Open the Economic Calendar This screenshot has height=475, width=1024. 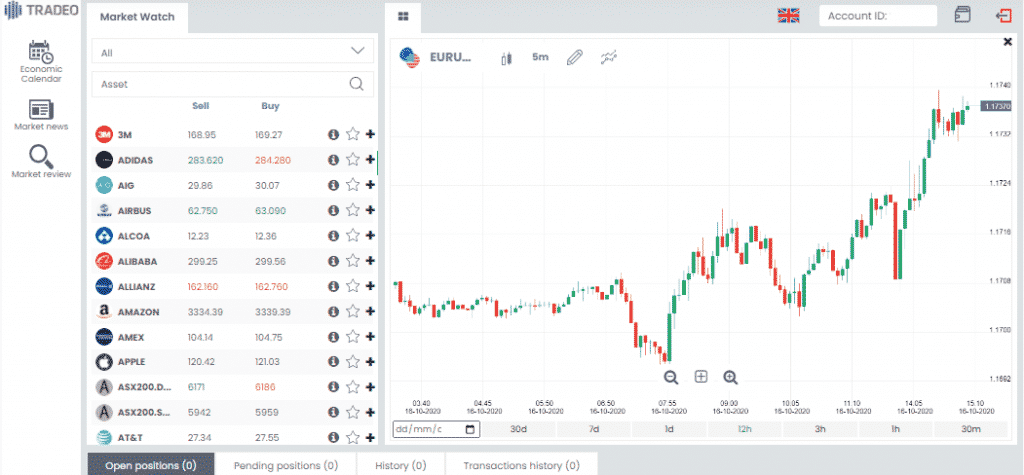41,62
